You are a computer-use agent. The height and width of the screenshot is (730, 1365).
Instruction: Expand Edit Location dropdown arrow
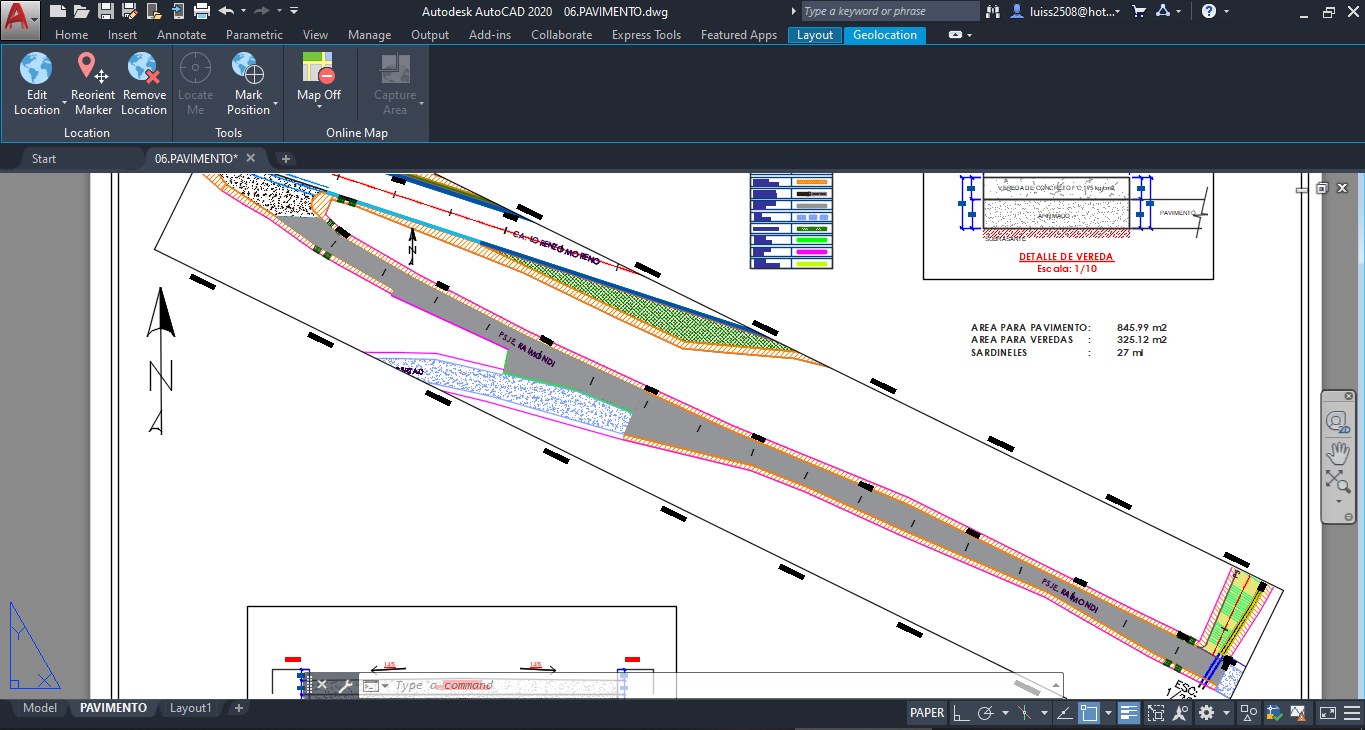[x=65, y=103]
